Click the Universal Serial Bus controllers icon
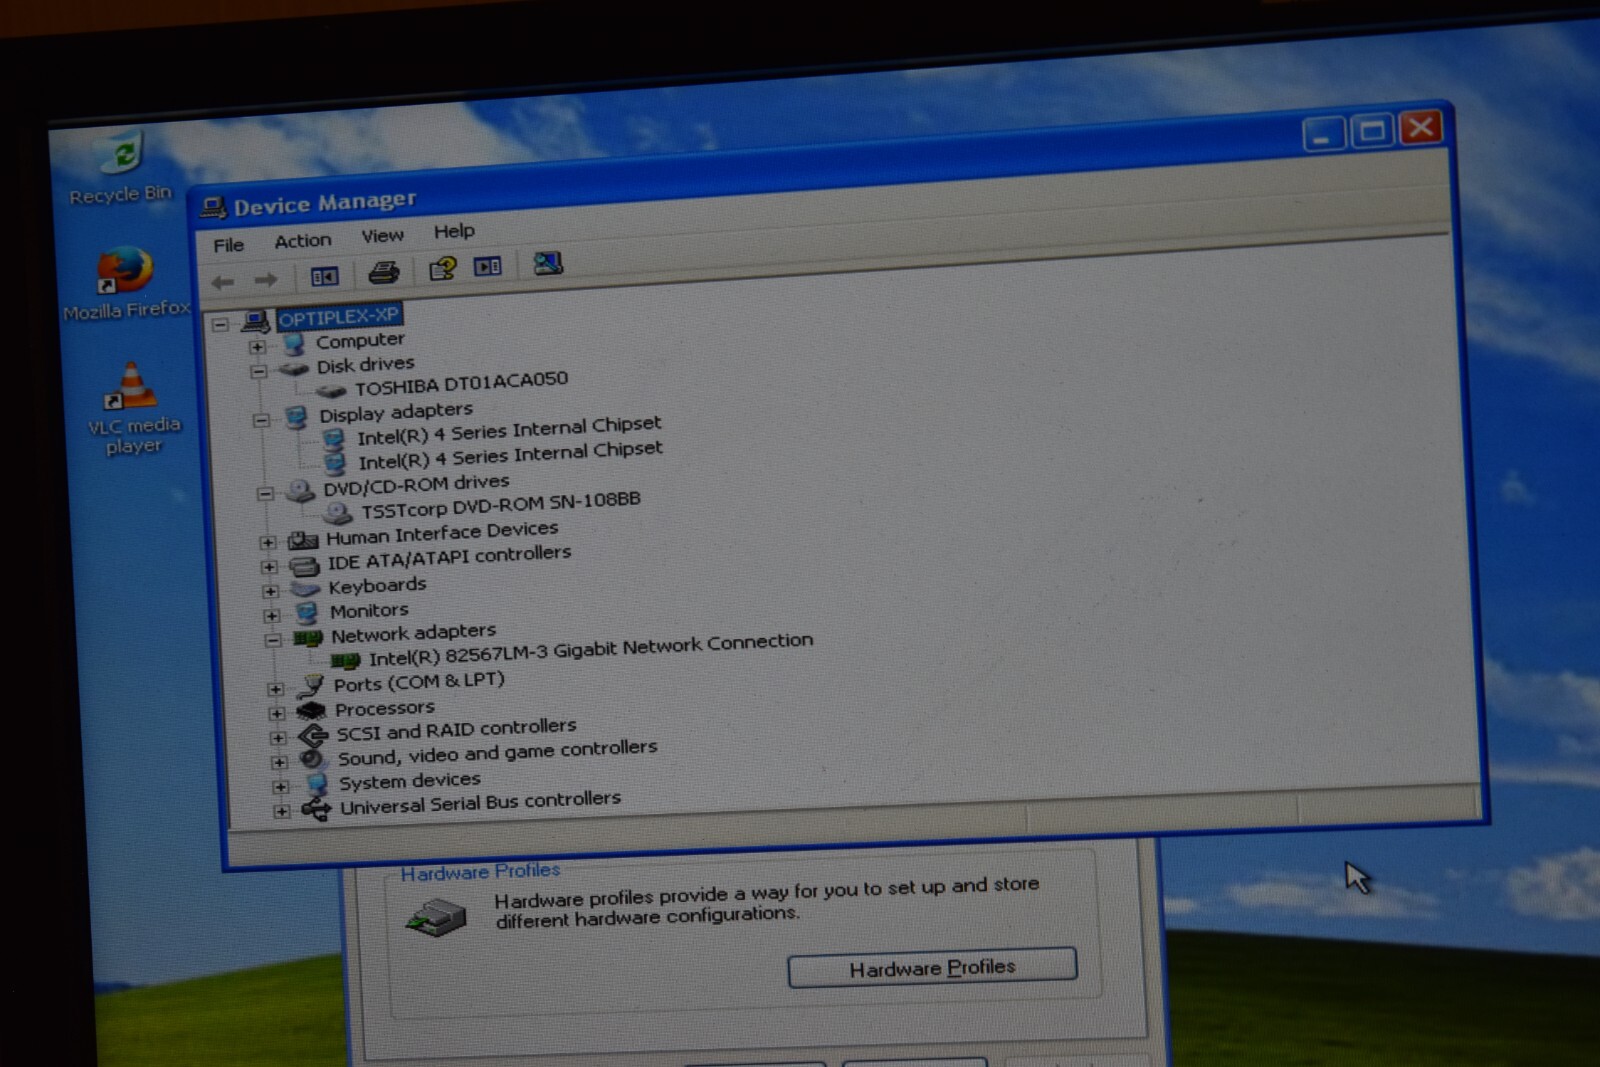1600x1067 pixels. click(317, 809)
